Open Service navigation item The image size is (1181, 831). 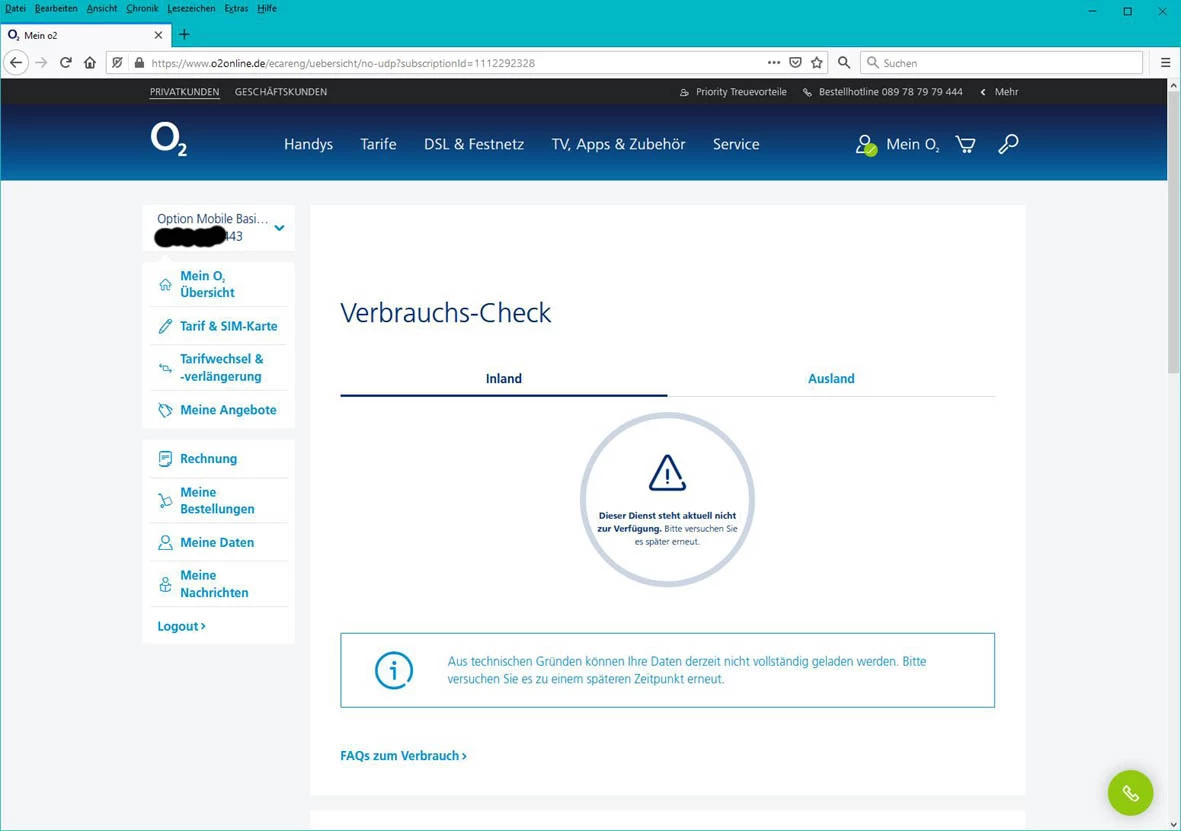(x=736, y=144)
